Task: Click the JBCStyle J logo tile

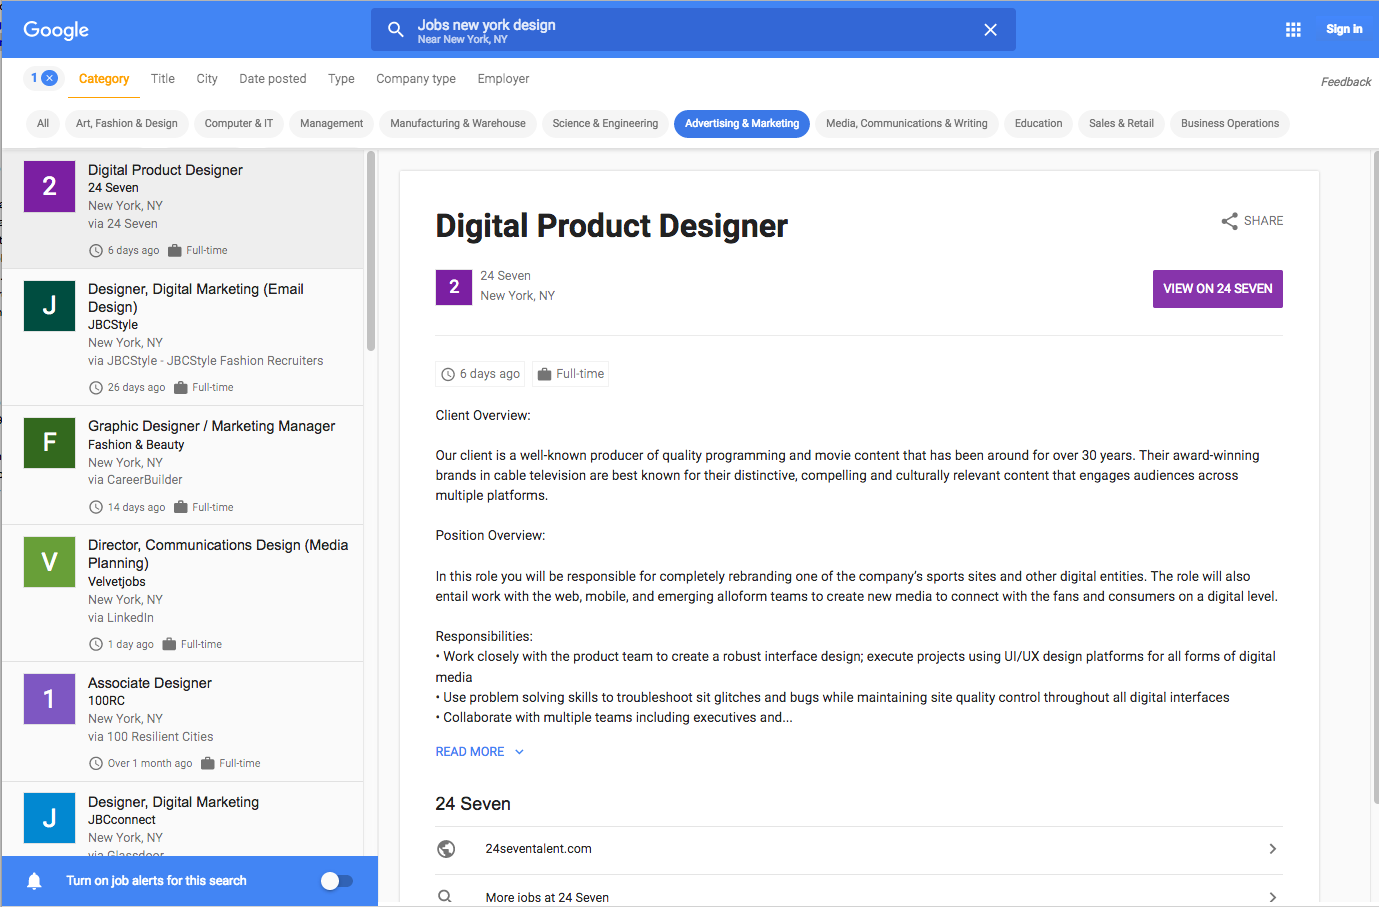Action: [x=49, y=305]
